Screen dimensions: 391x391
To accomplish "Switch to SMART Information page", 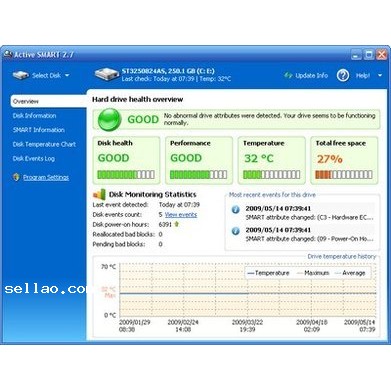I will click(39, 130).
